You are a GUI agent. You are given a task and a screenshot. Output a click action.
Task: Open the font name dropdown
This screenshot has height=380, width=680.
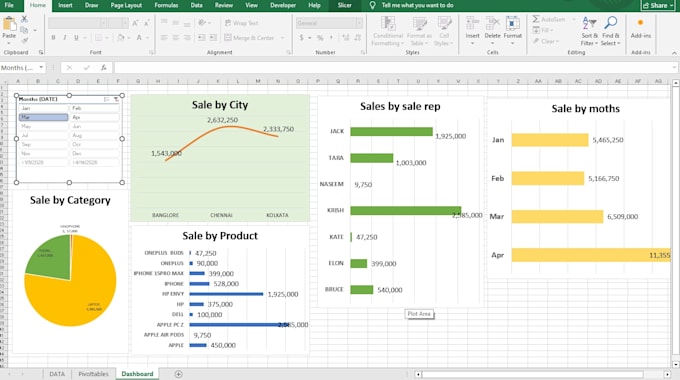(104, 23)
